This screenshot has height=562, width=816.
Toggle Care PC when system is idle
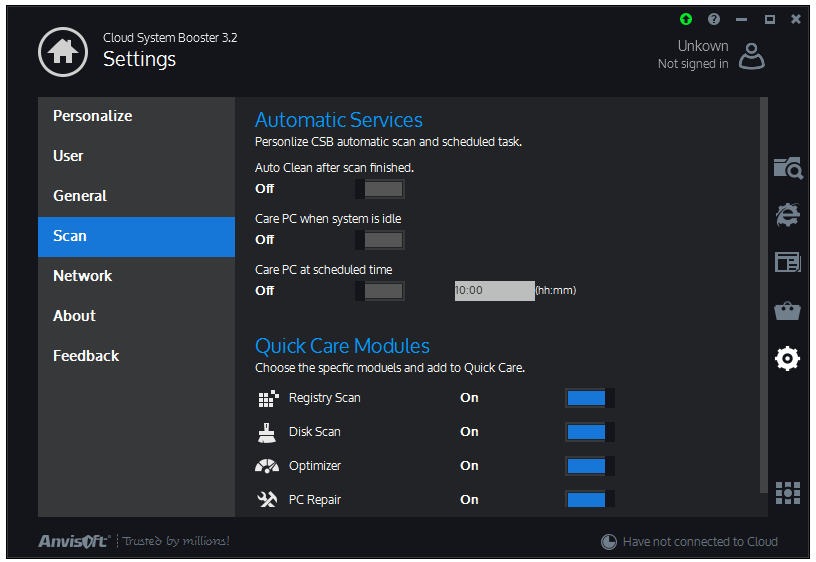[x=380, y=240]
